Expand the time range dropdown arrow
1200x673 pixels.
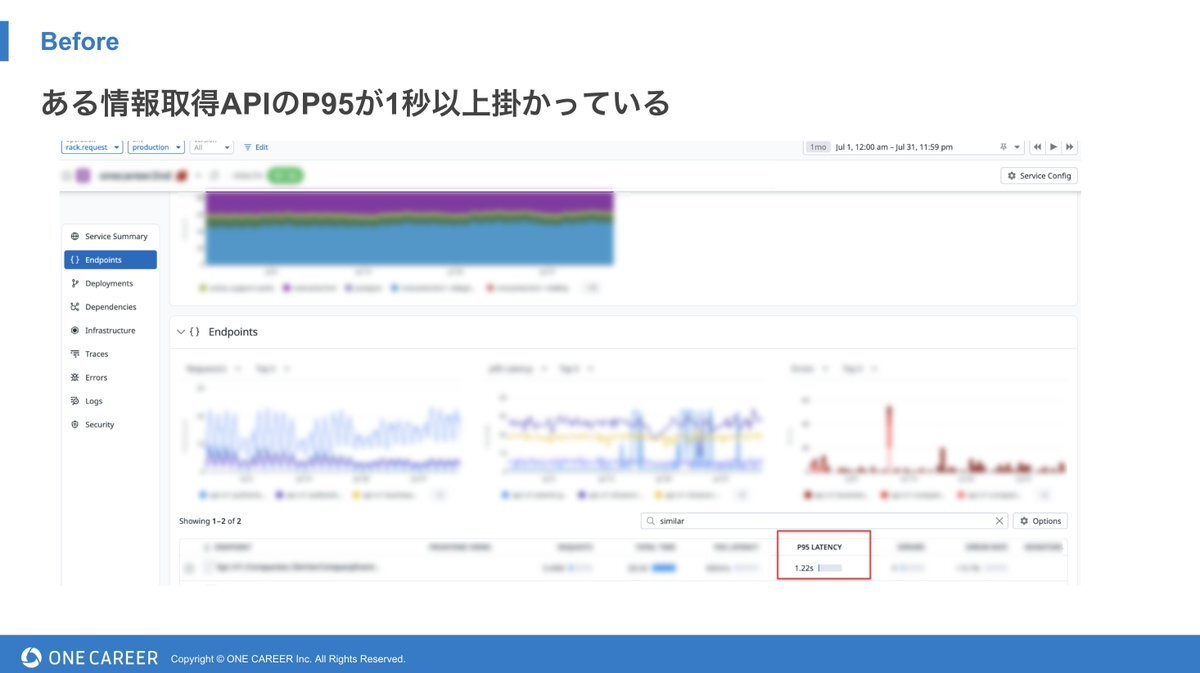click(1017, 147)
